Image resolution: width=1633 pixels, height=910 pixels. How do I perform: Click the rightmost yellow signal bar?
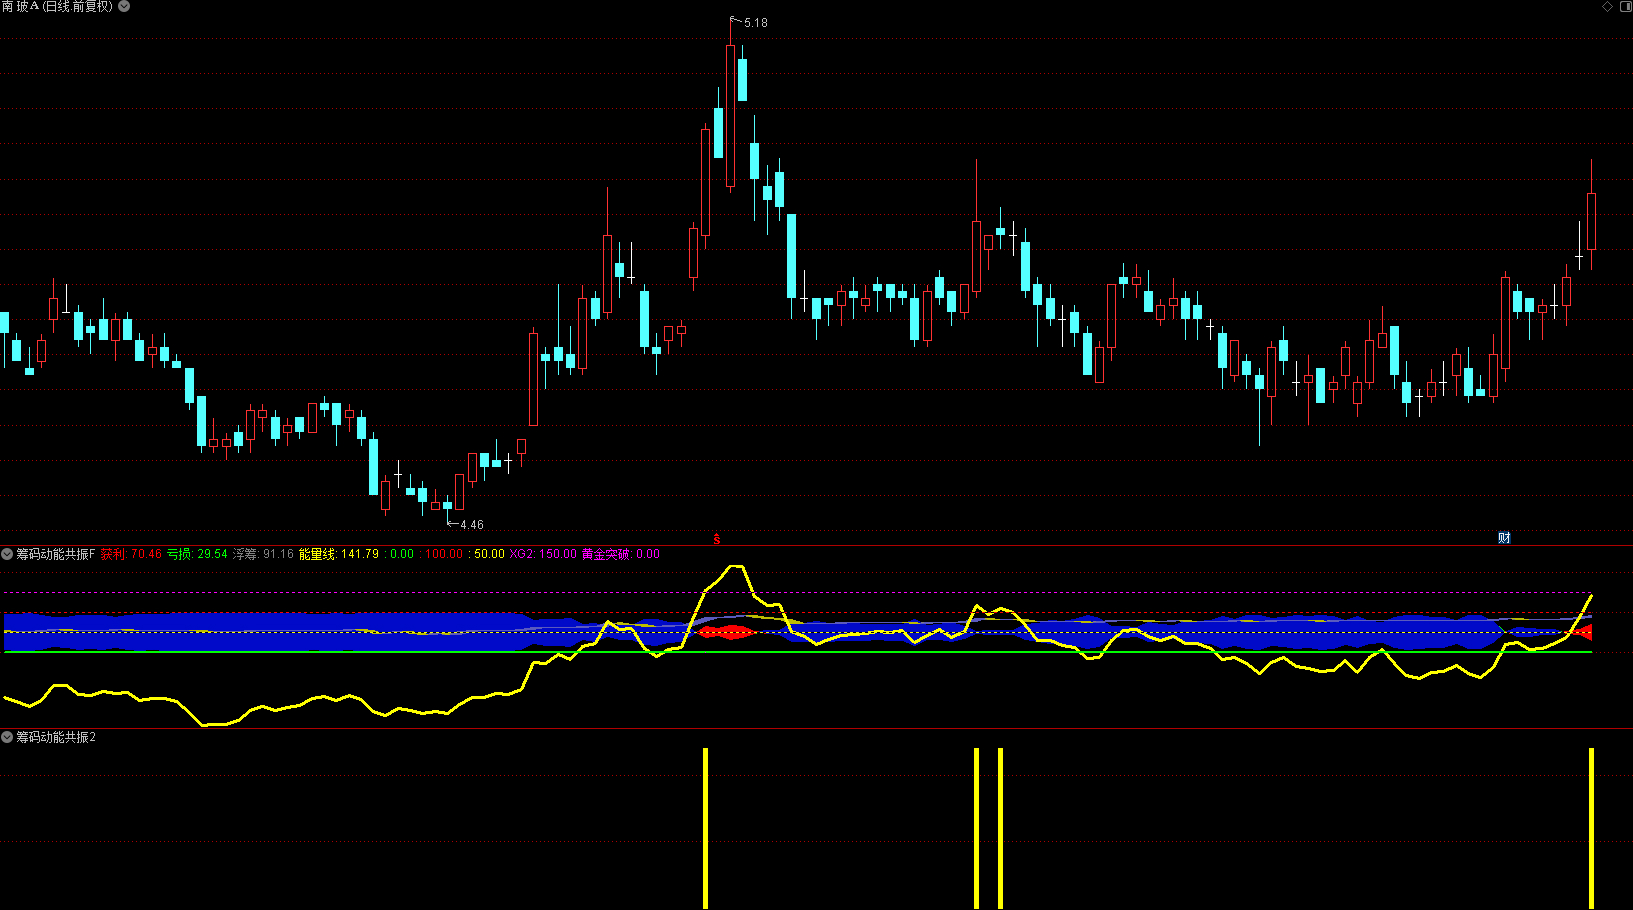click(1591, 828)
